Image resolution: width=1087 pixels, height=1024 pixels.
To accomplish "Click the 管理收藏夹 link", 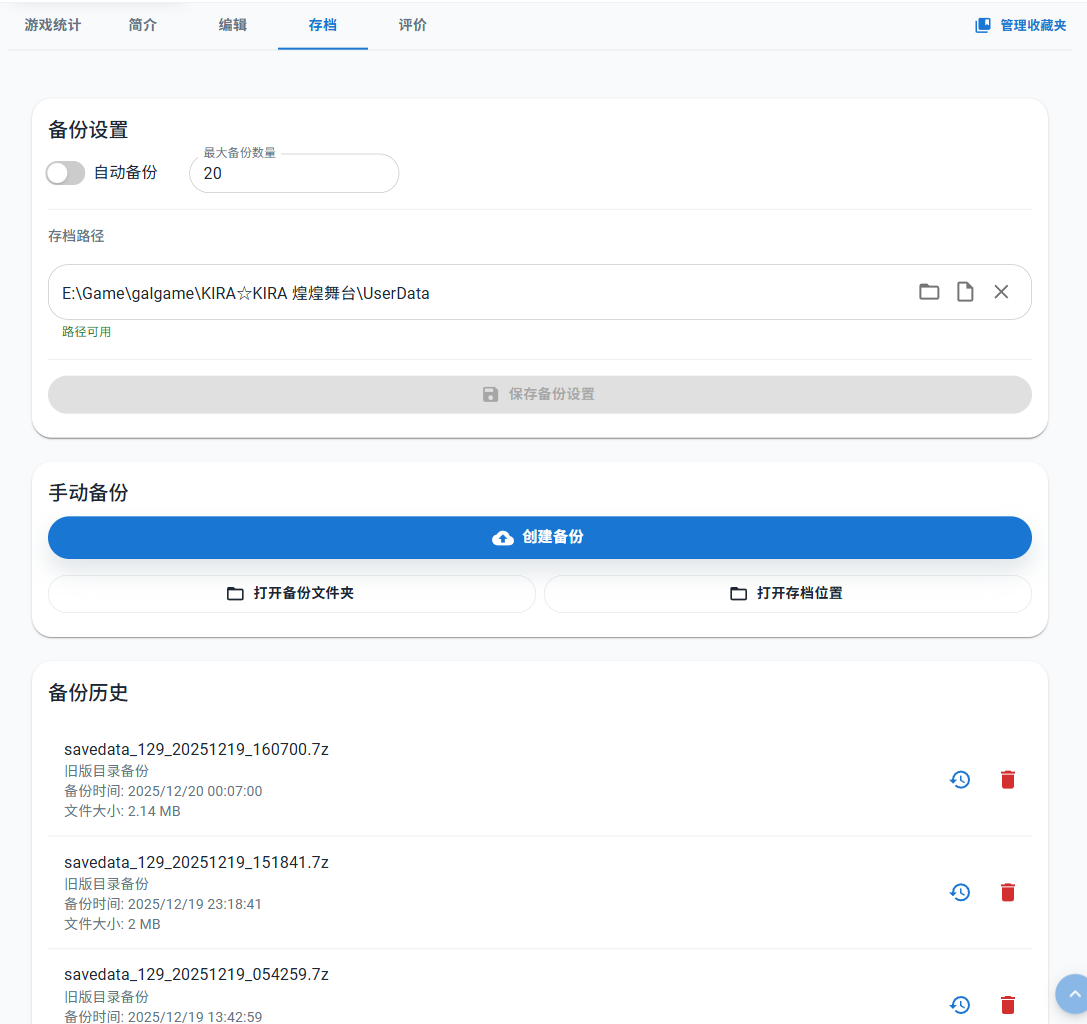I will (1020, 26).
